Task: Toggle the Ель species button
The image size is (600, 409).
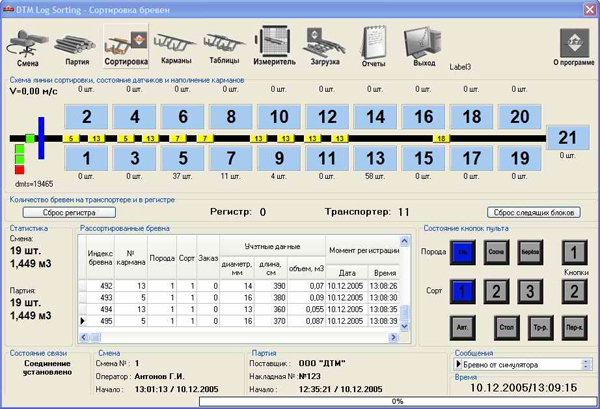Action: pos(463,252)
